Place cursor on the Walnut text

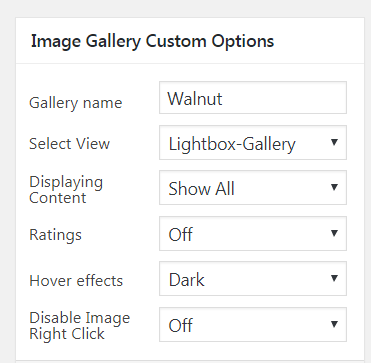coord(195,98)
